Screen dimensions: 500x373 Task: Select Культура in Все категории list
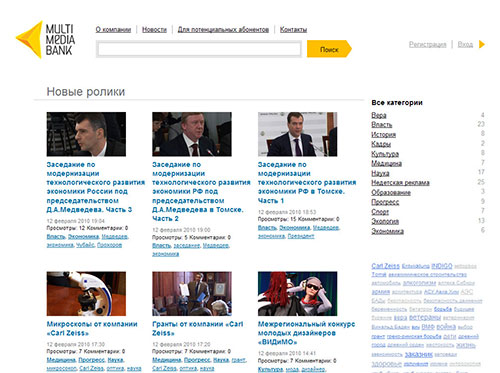pyautogui.click(x=385, y=154)
